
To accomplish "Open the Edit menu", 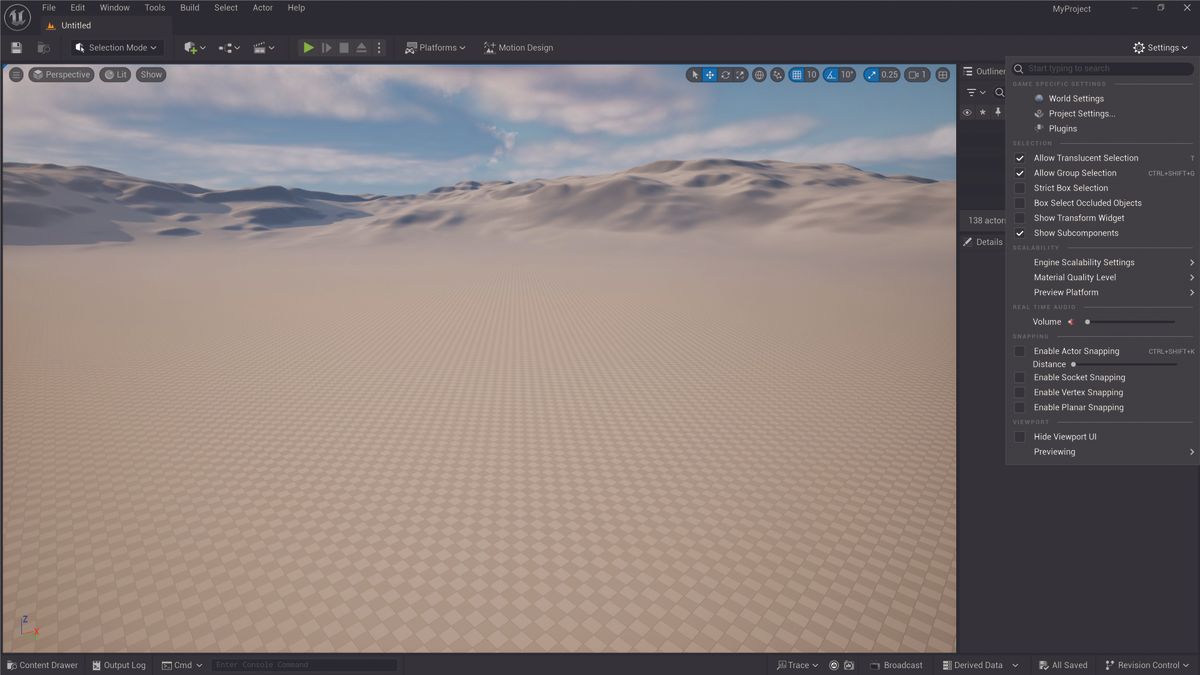I will pos(77,8).
